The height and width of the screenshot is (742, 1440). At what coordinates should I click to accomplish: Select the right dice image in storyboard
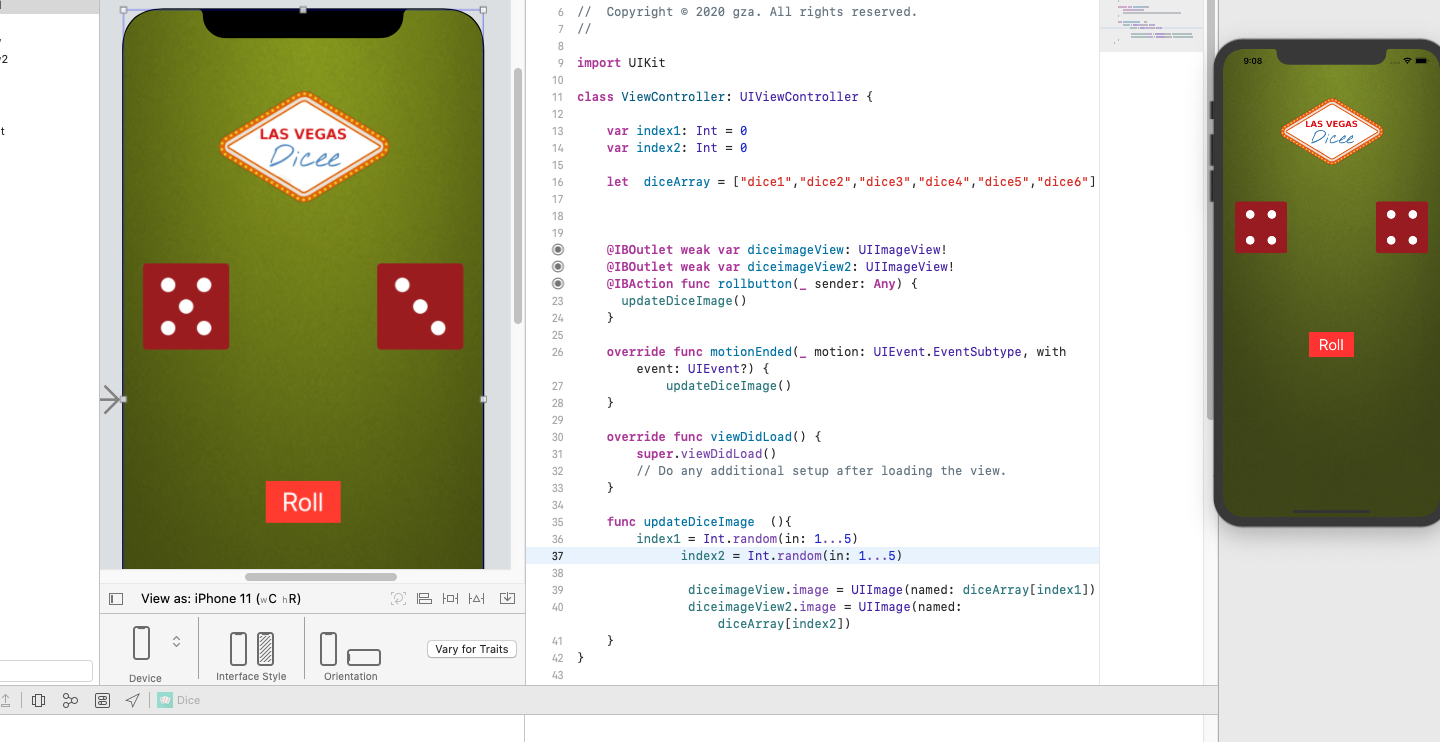(420, 306)
